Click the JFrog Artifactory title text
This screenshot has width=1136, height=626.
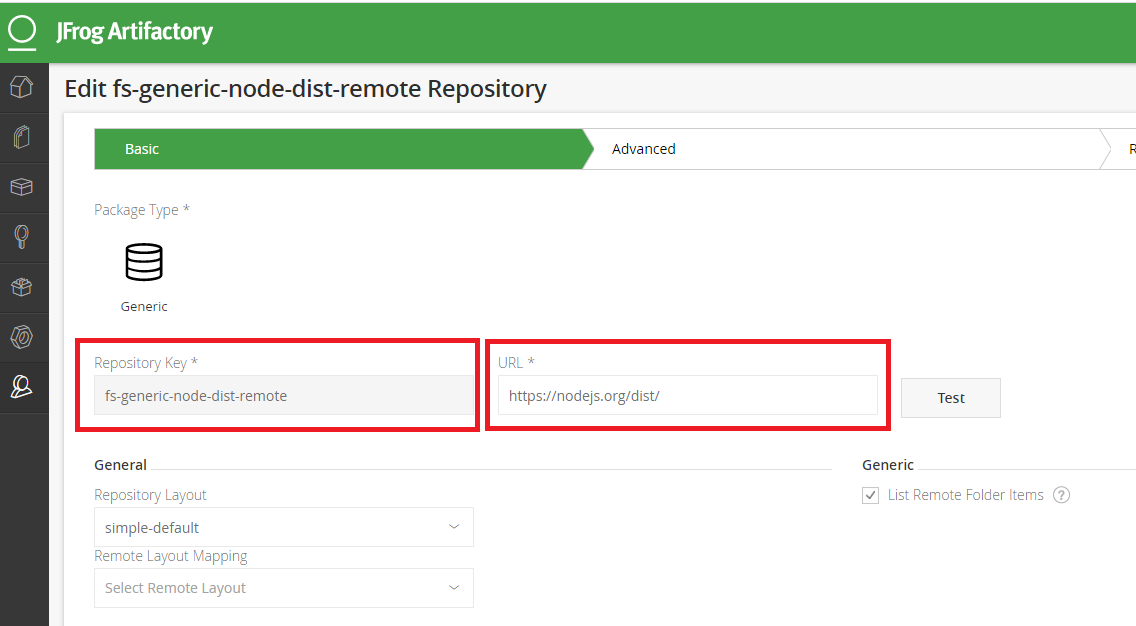[x=135, y=32]
